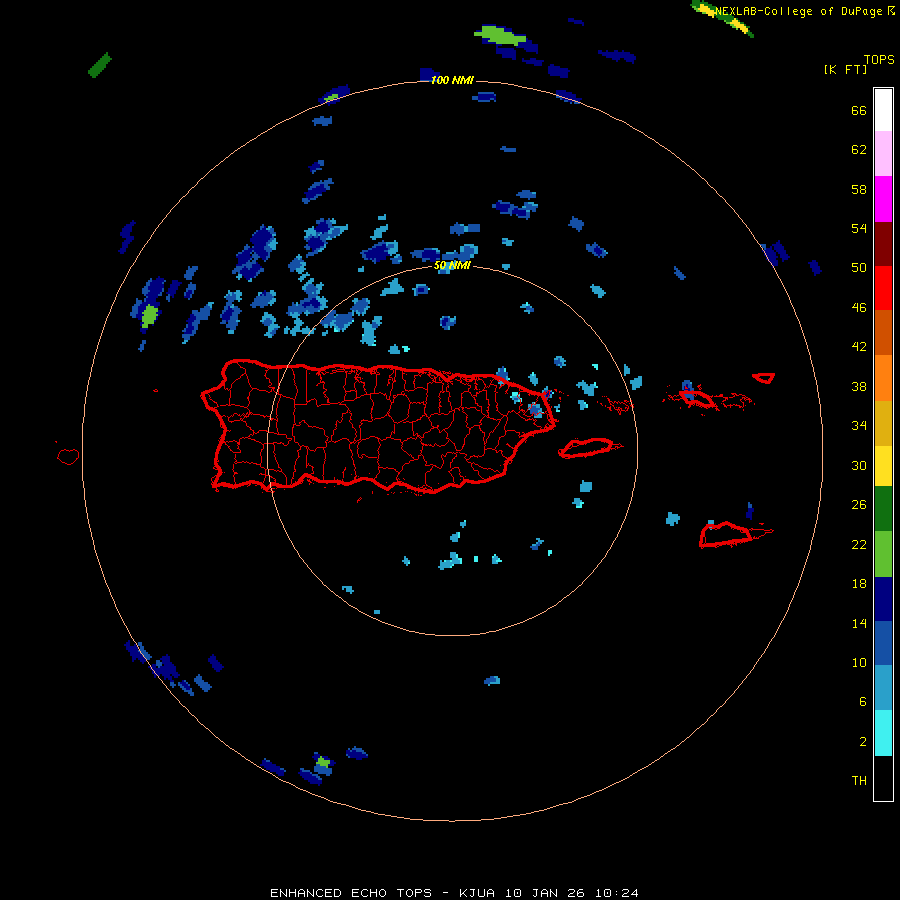Click the legend value '10'
This screenshot has height=900, width=900.
(x=859, y=662)
